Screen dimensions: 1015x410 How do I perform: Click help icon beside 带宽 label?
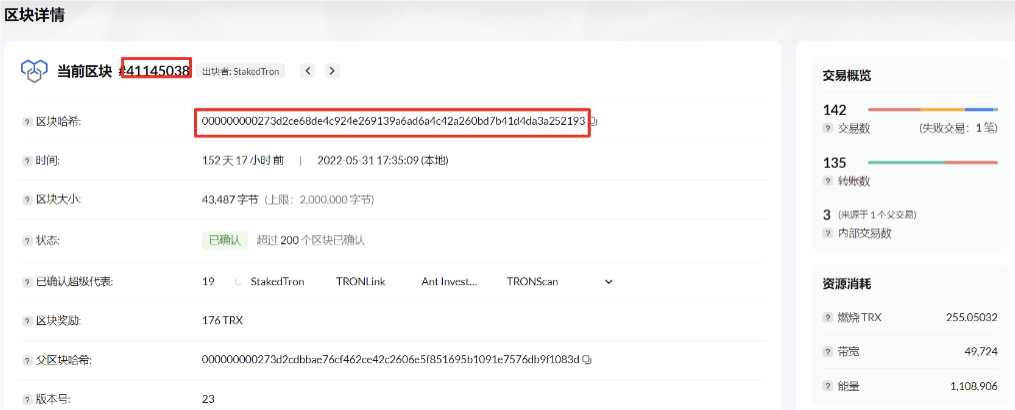point(828,352)
